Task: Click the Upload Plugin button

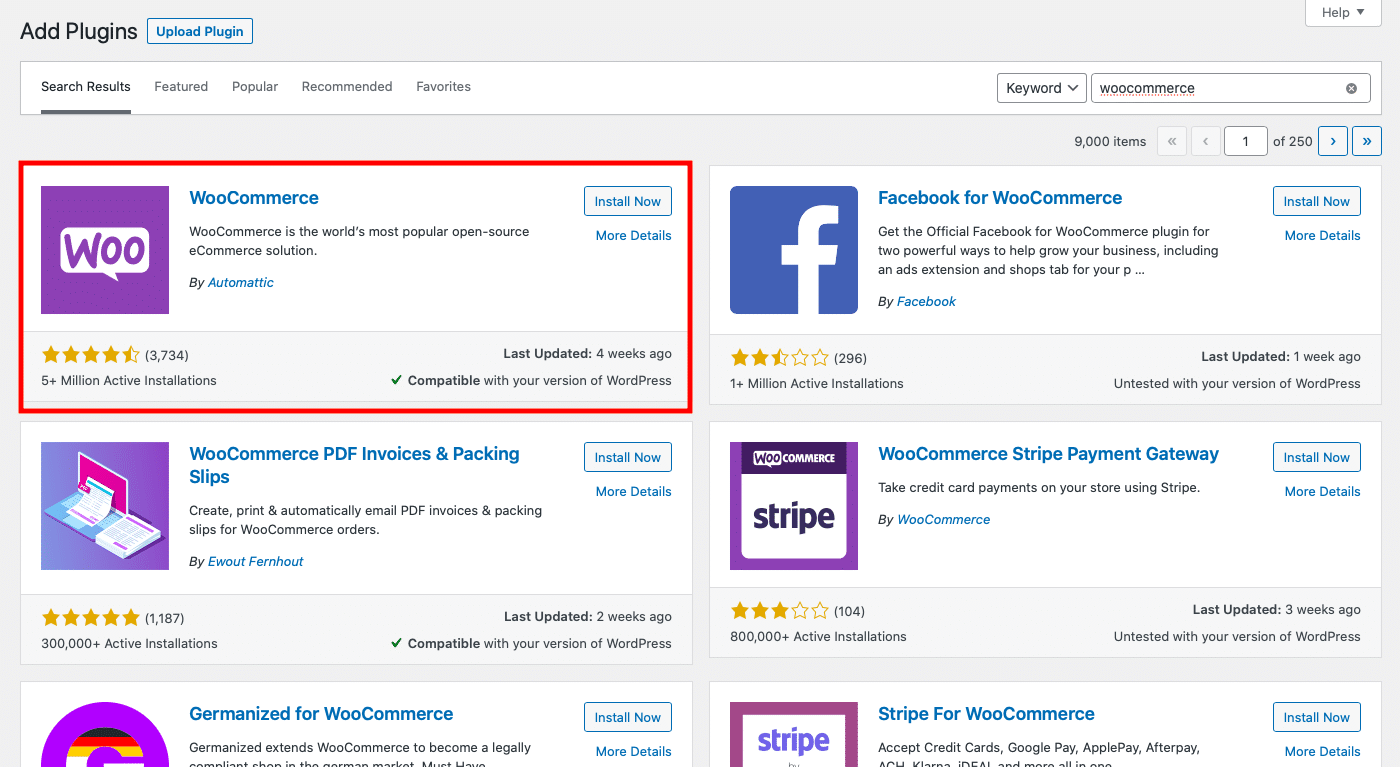Action: tap(200, 31)
